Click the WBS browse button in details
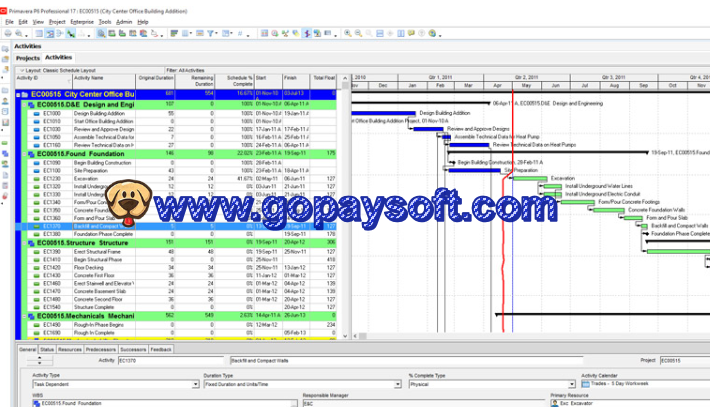This screenshot has height=407, width=710. click(294, 403)
